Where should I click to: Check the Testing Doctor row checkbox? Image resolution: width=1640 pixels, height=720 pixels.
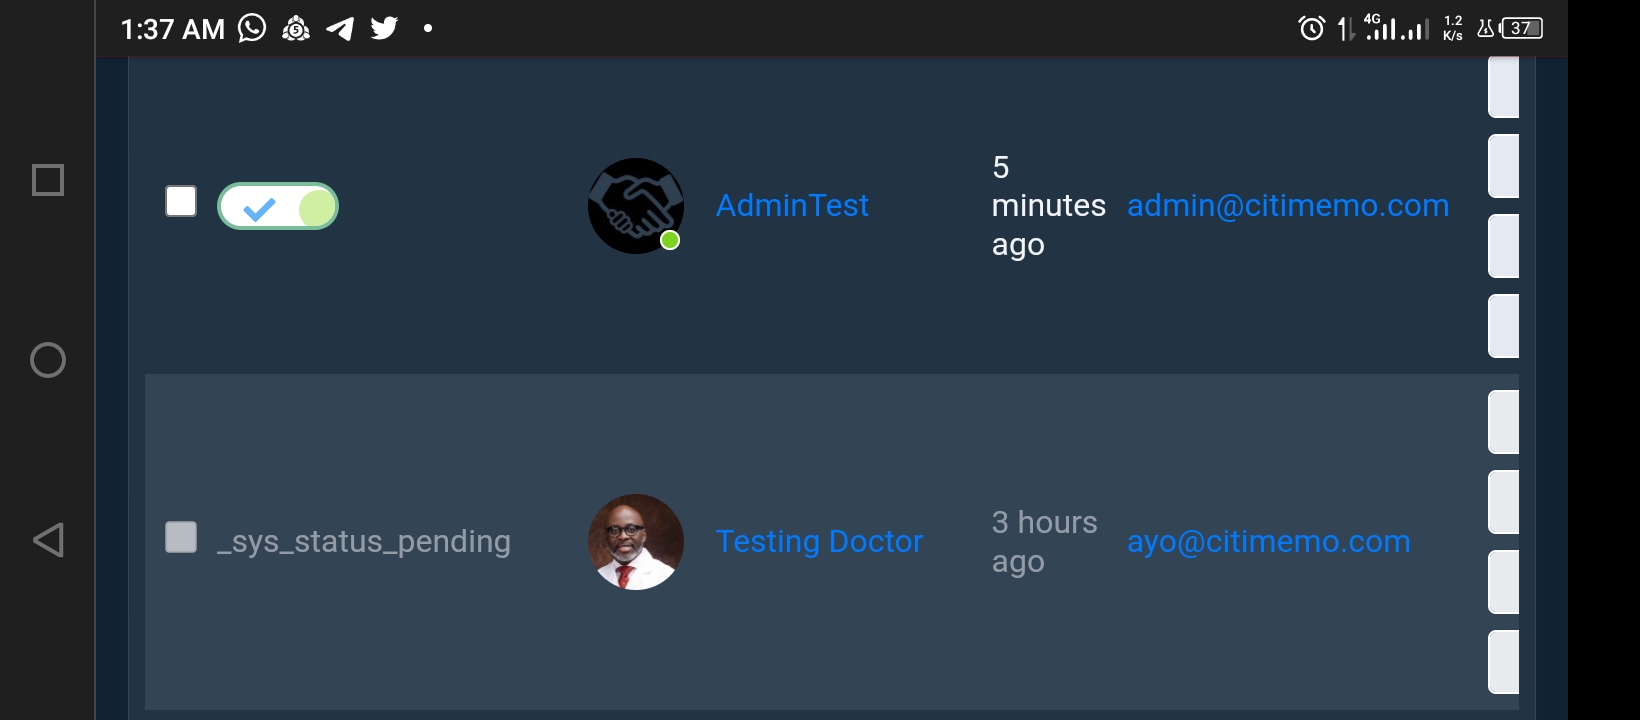[x=181, y=537]
